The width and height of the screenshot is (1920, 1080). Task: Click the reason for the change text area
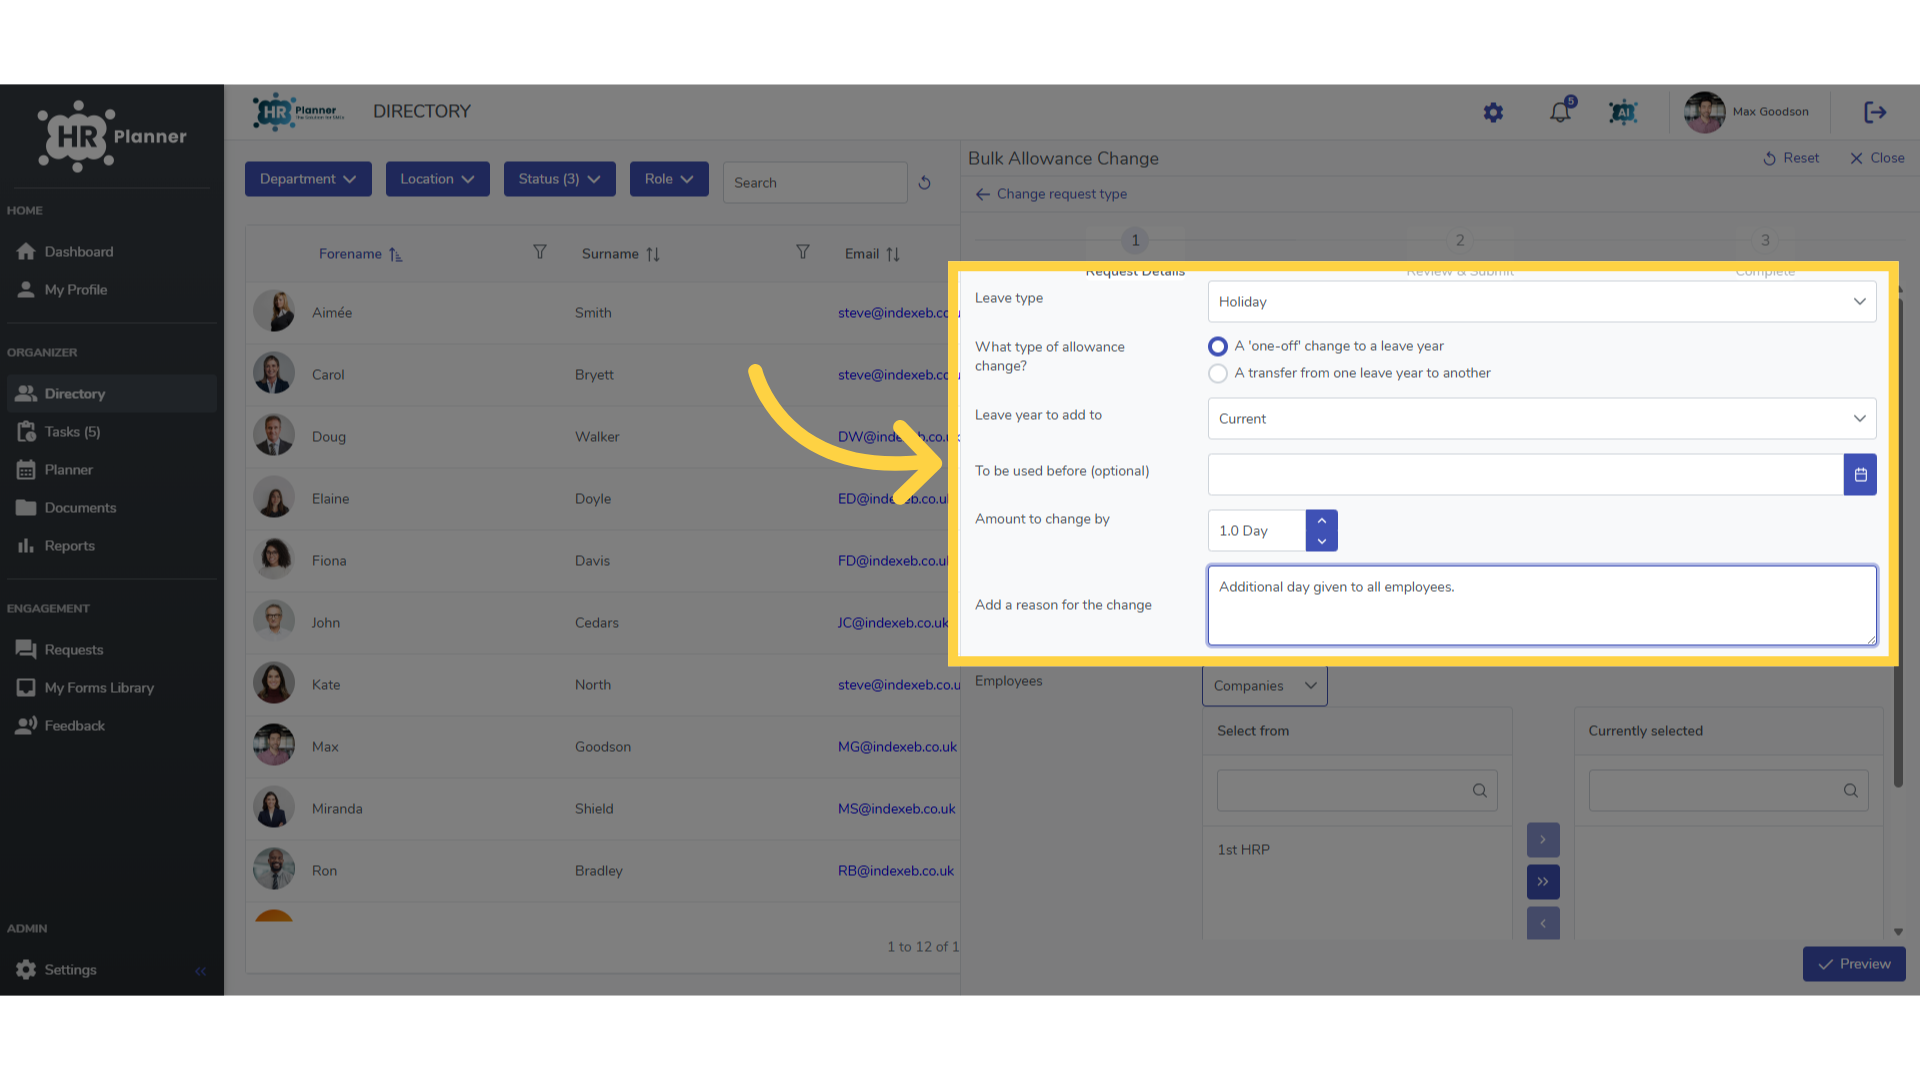[1541, 605]
